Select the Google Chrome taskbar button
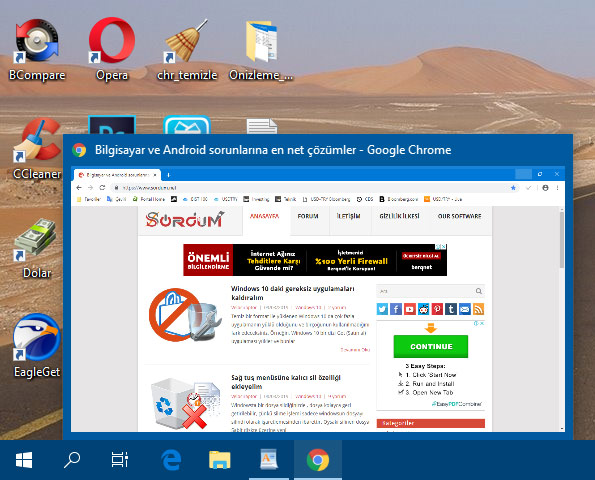Image resolution: width=595 pixels, height=480 pixels. [318, 460]
